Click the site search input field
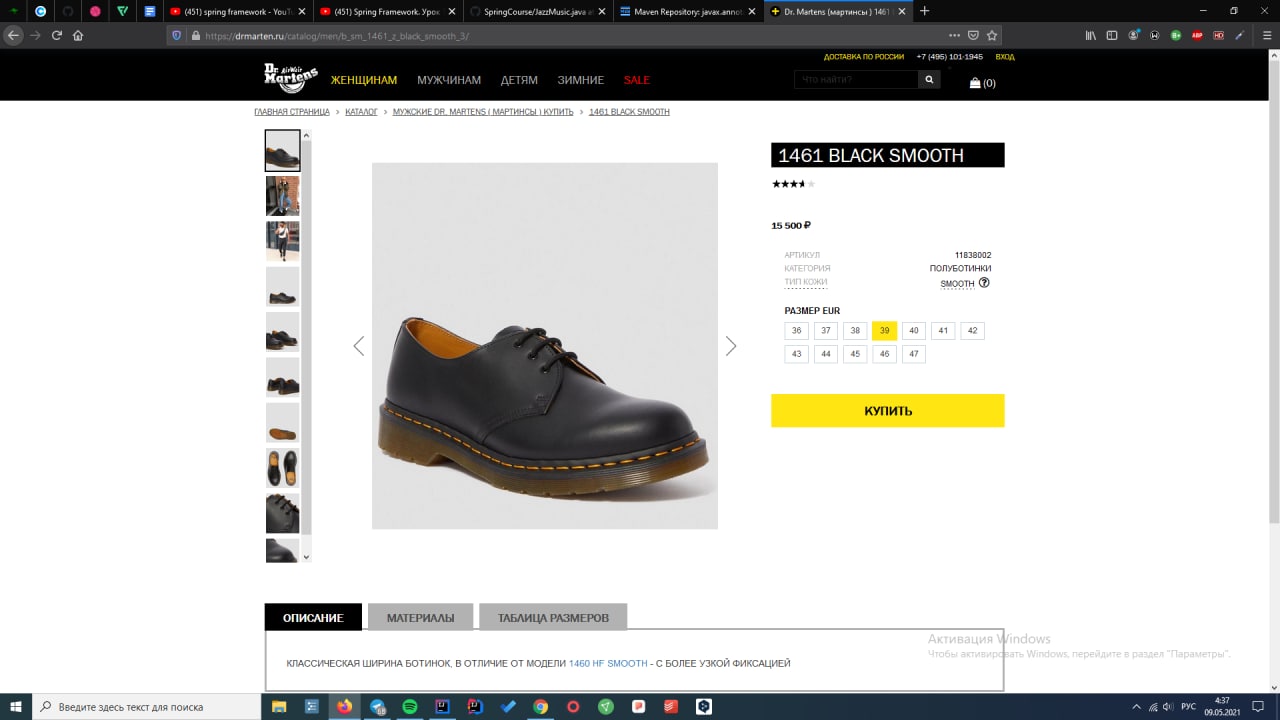The height and width of the screenshot is (720, 1280). 856,79
